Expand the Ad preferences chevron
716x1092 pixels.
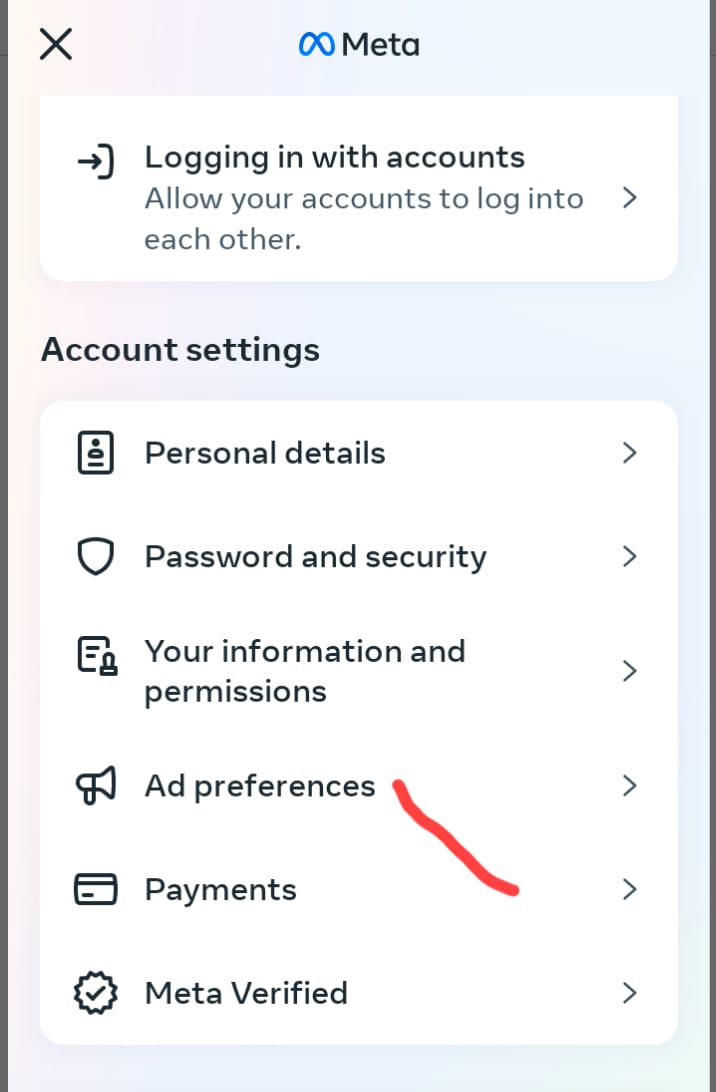click(630, 785)
